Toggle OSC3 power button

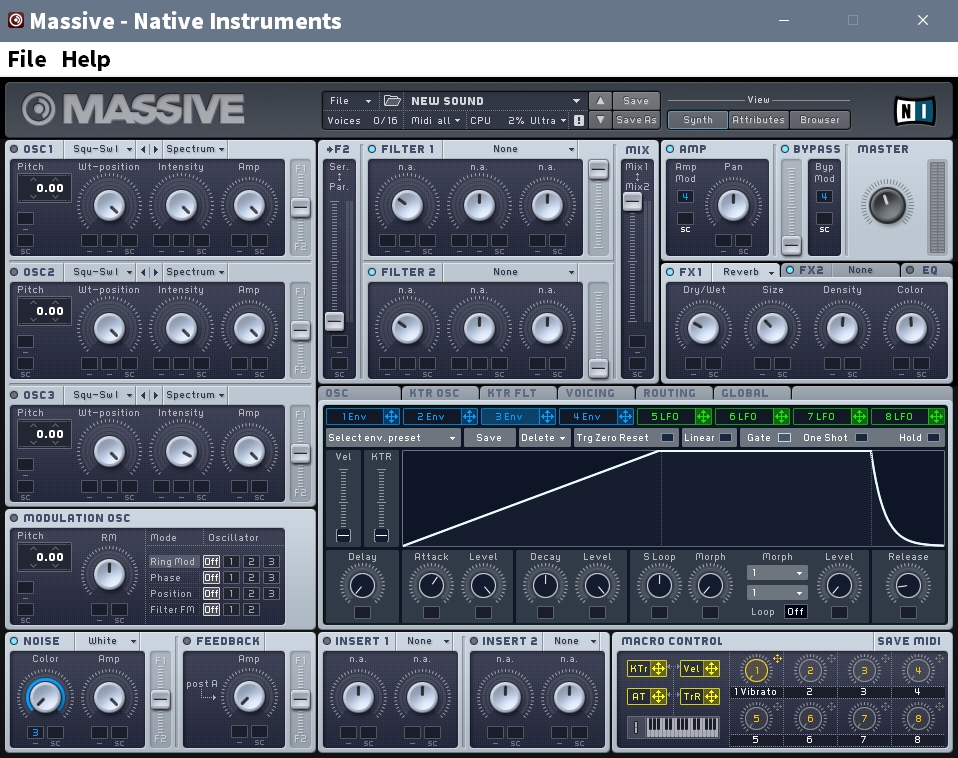[14, 395]
